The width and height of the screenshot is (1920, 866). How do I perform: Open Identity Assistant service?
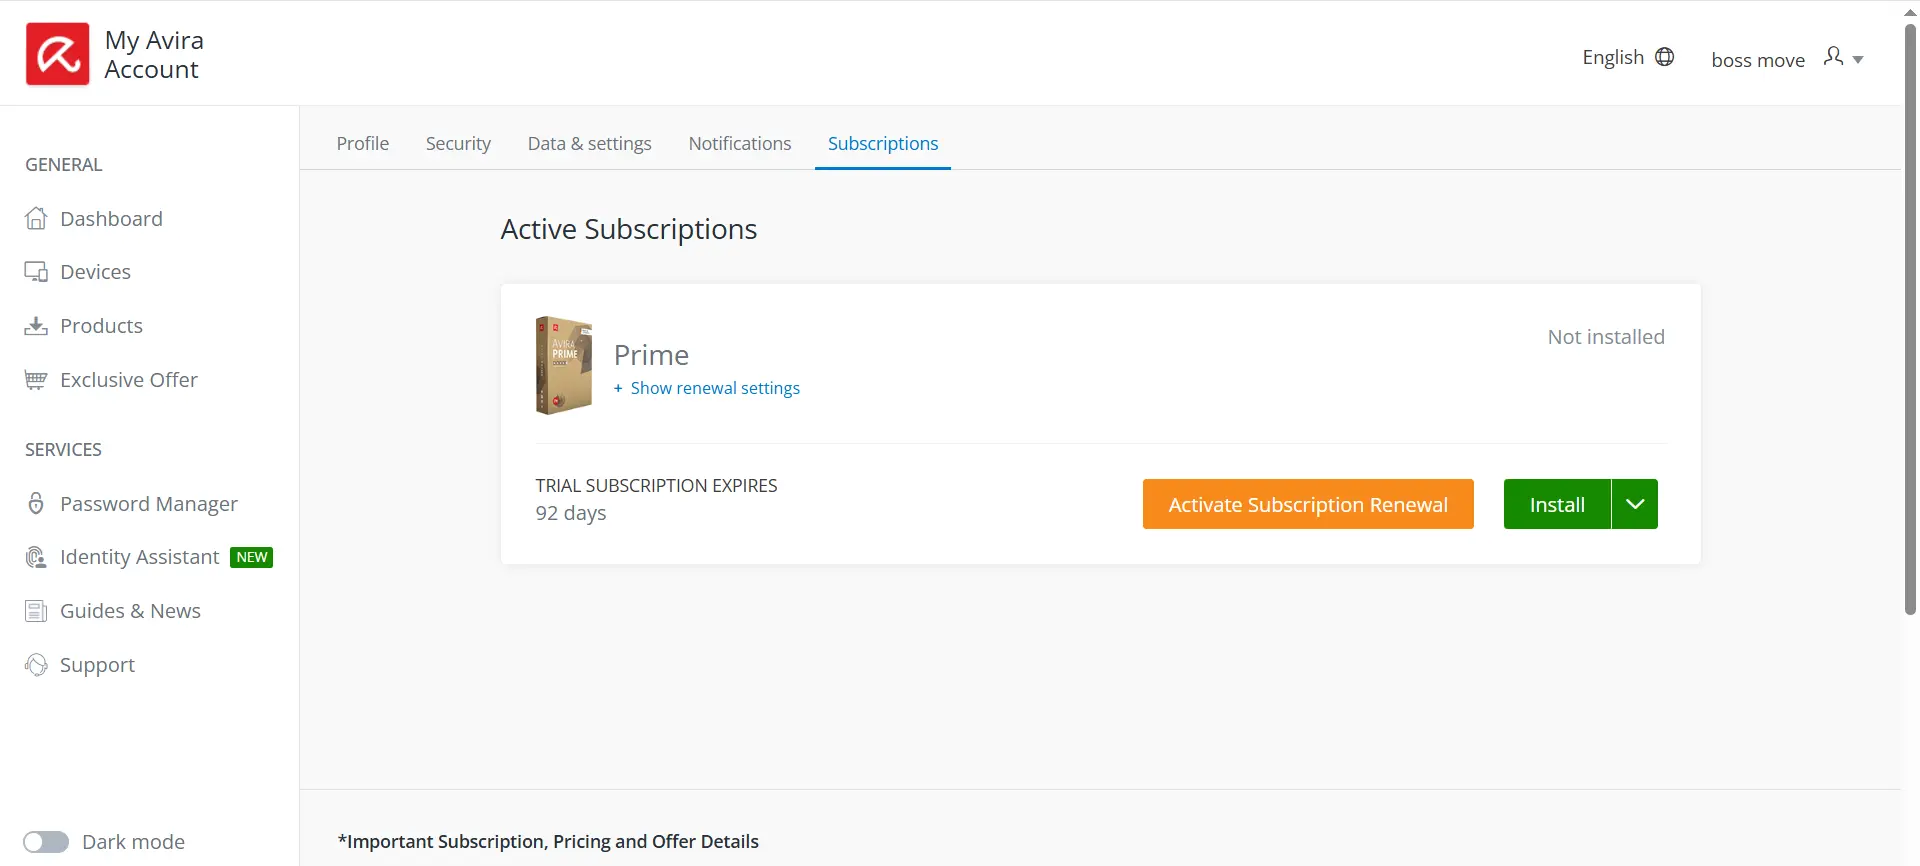[x=139, y=557]
